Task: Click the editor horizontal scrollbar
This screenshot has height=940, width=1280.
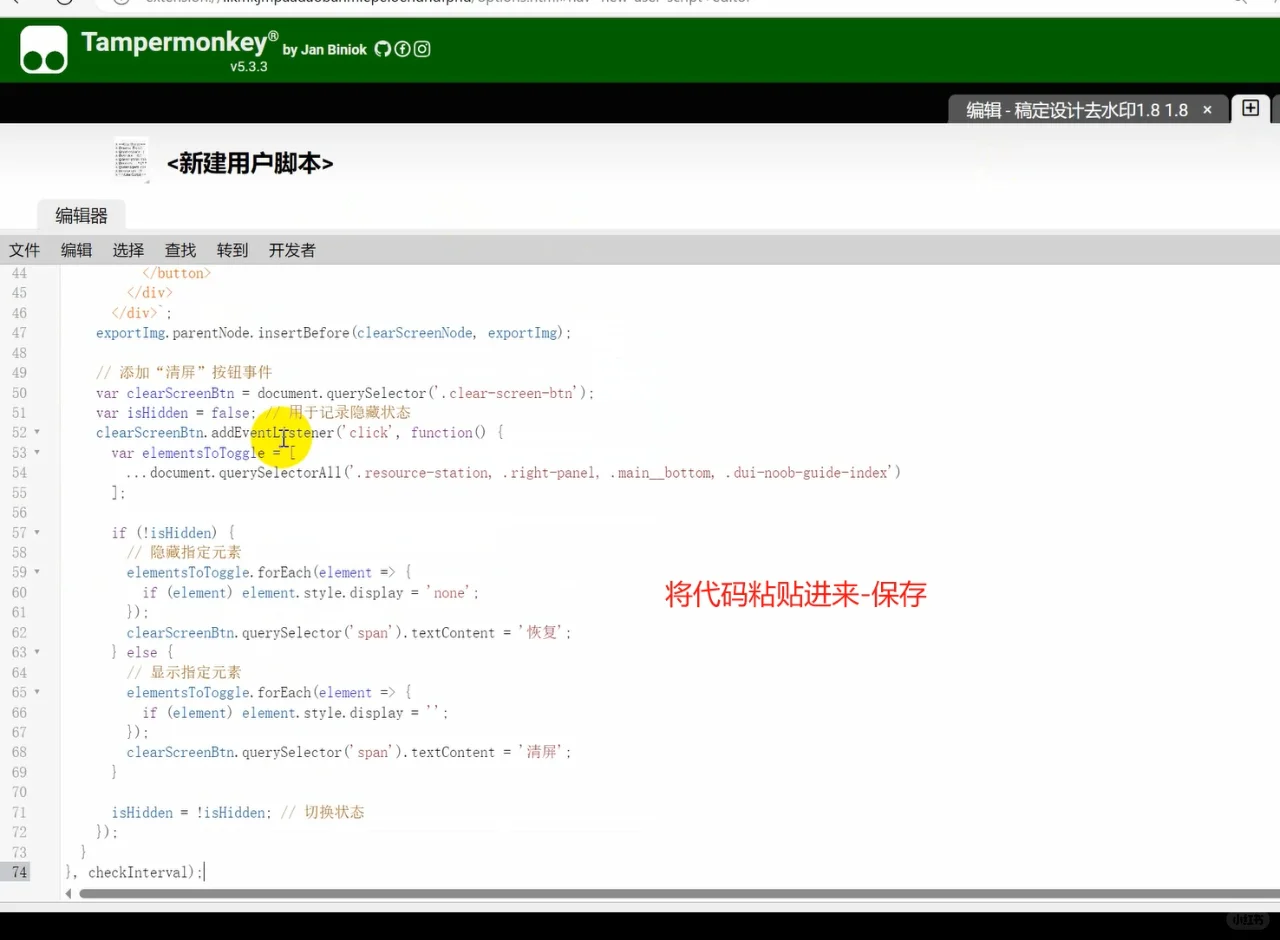Action: tap(679, 893)
